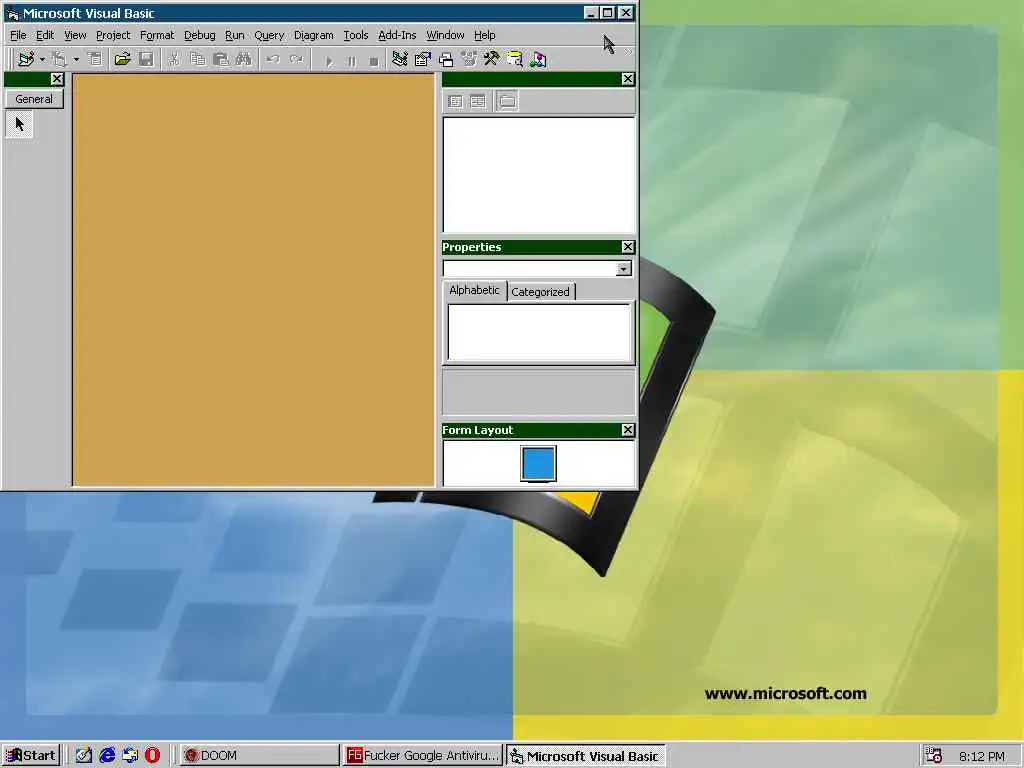This screenshot has height=768, width=1024.
Task: Click the Open Project folder icon
Action: pos(122,59)
